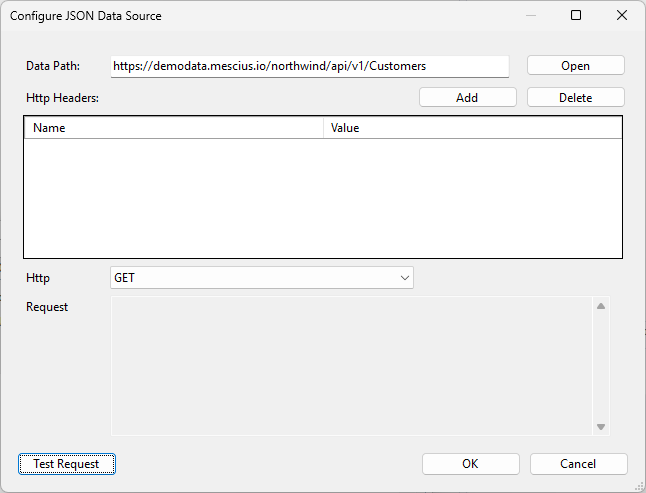Image resolution: width=646 pixels, height=493 pixels.
Task: Click the Request box scrollbar track
Action: click(x=601, y=367)
